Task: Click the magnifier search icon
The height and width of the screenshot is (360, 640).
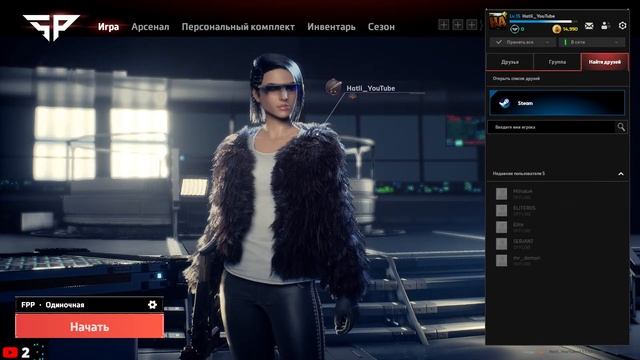Action: pyautogui.click(x=621, y=127)
